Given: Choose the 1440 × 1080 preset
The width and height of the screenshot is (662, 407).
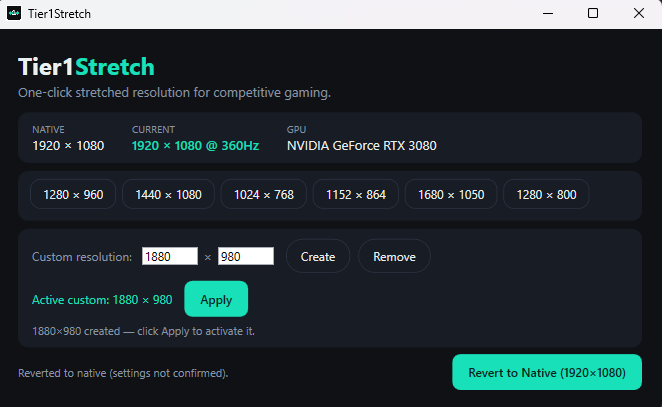Looking at the screenshot, I should pos(168,194).
